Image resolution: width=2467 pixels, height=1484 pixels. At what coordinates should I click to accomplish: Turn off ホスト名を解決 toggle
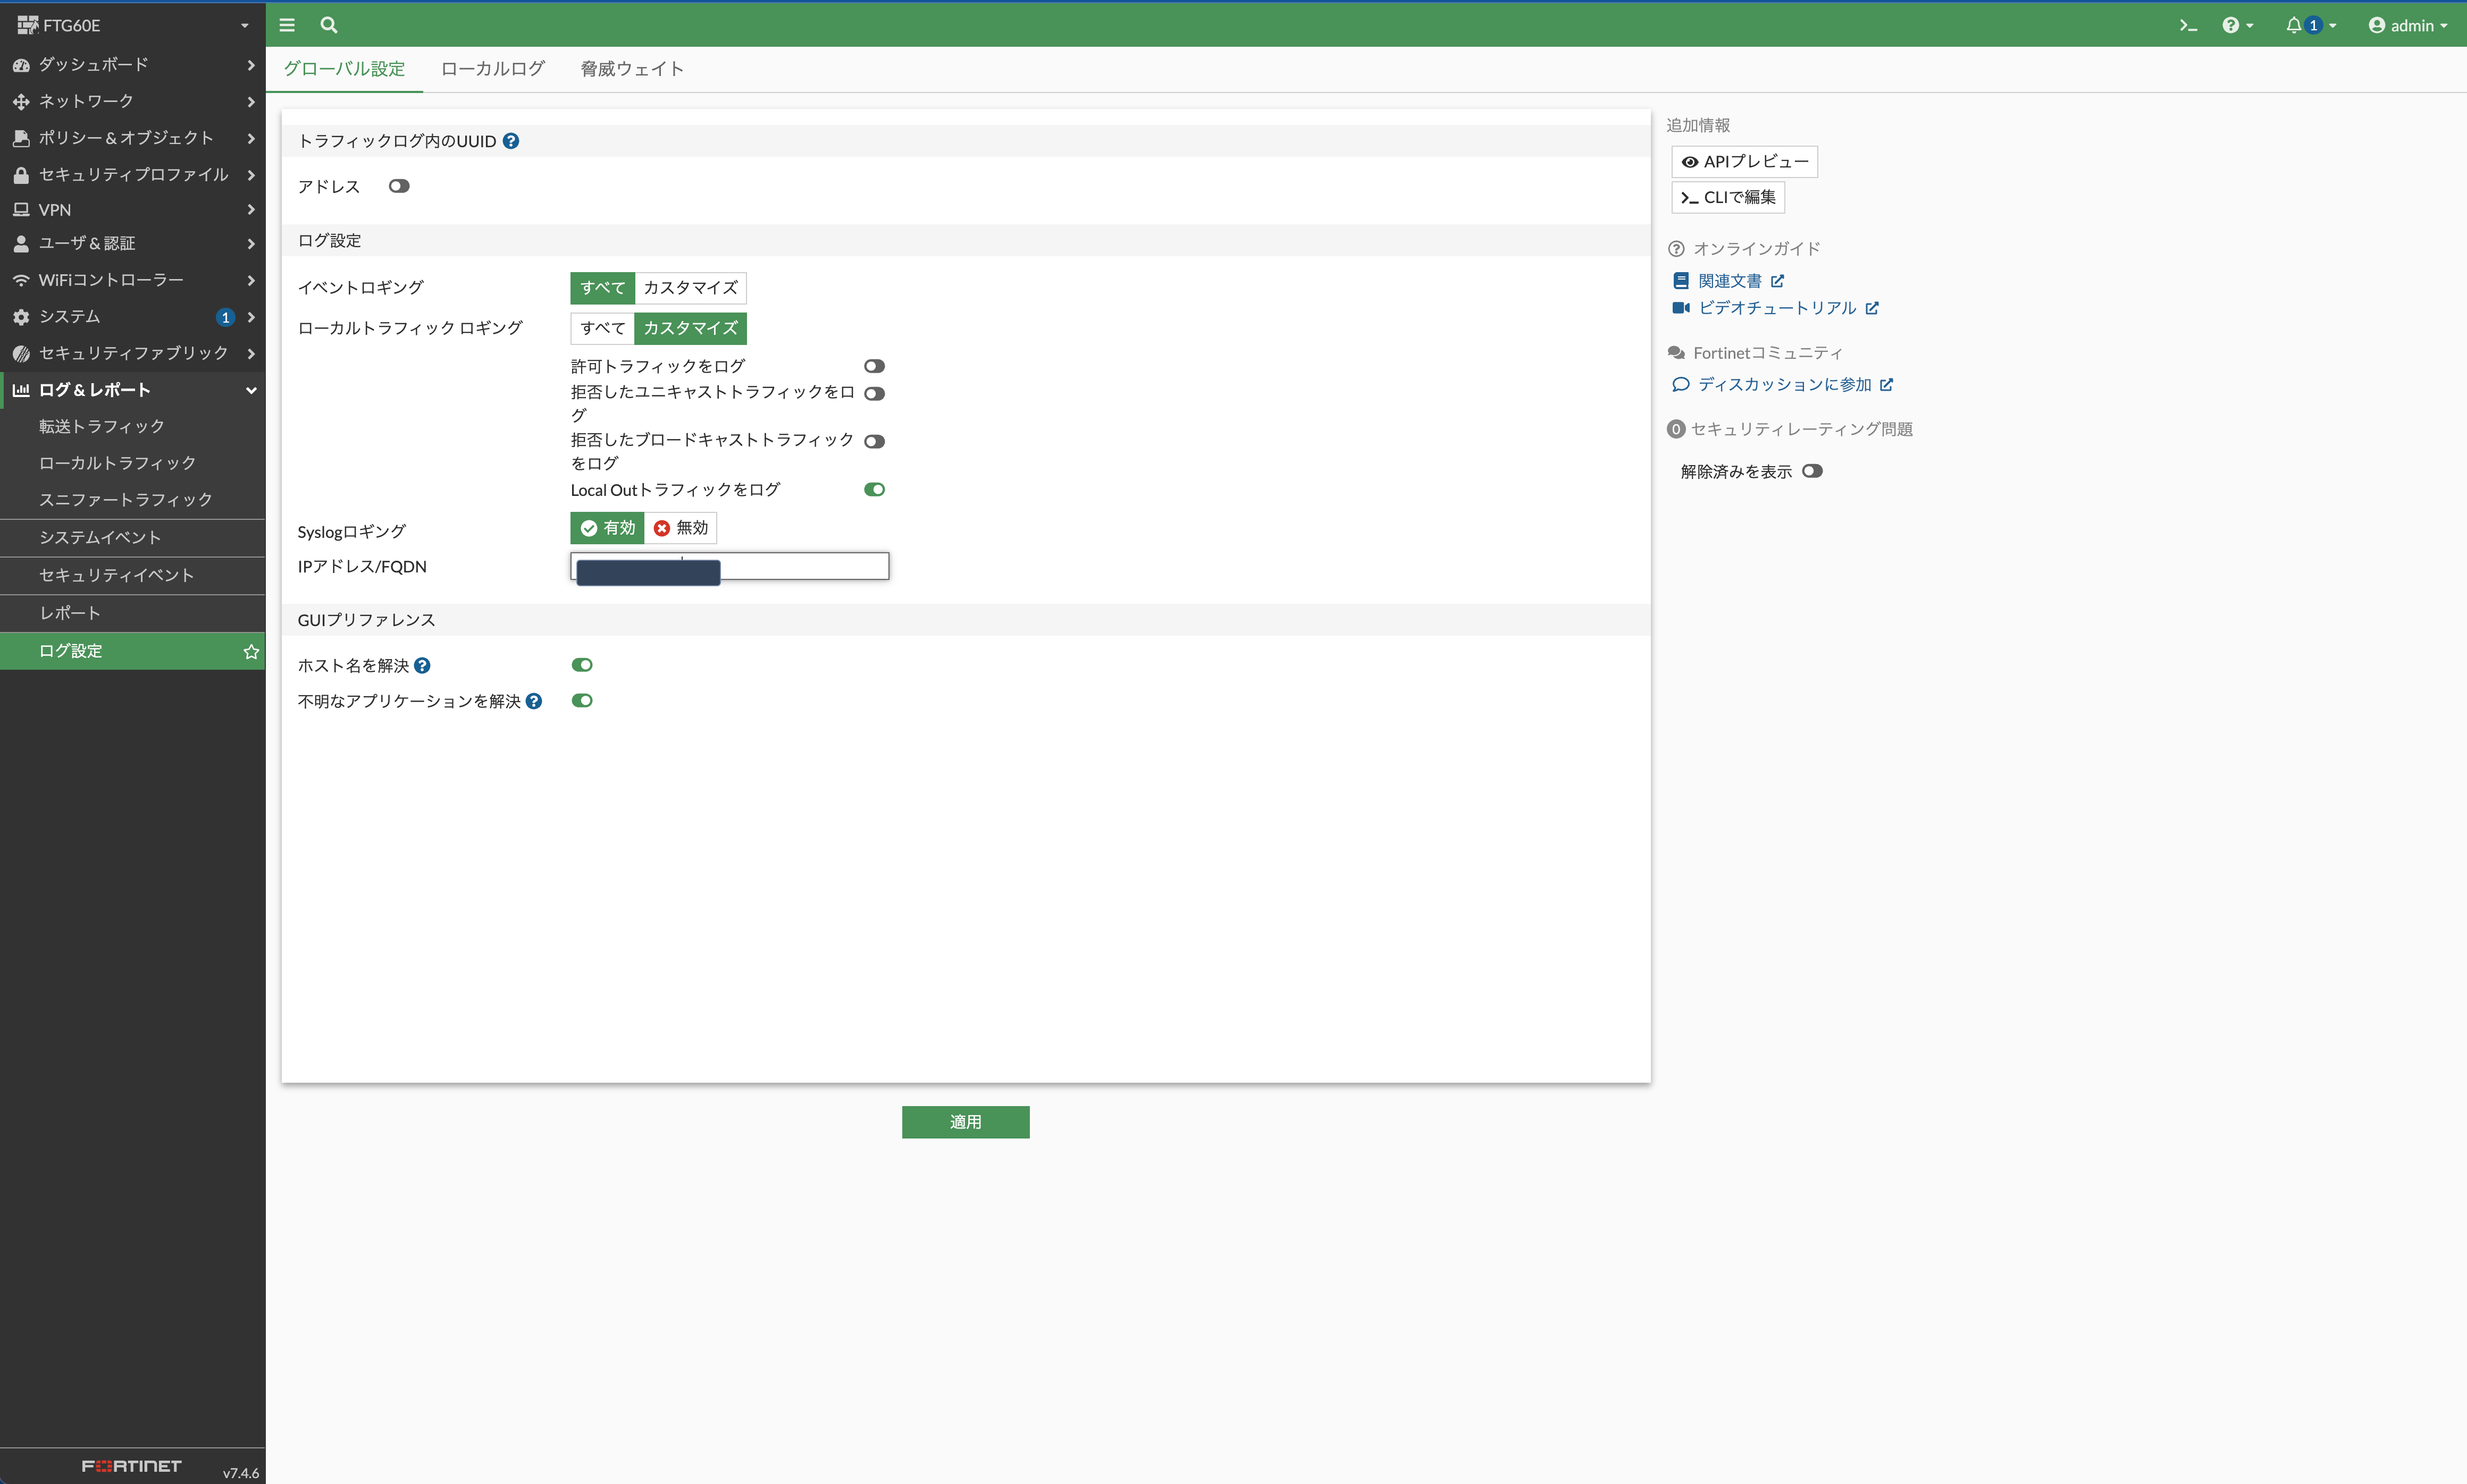582,665
